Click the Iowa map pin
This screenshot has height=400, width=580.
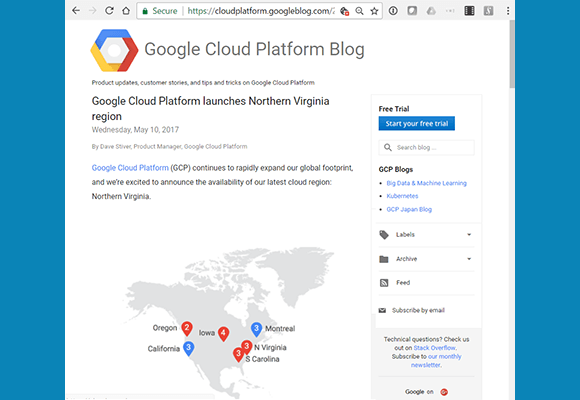223,334
